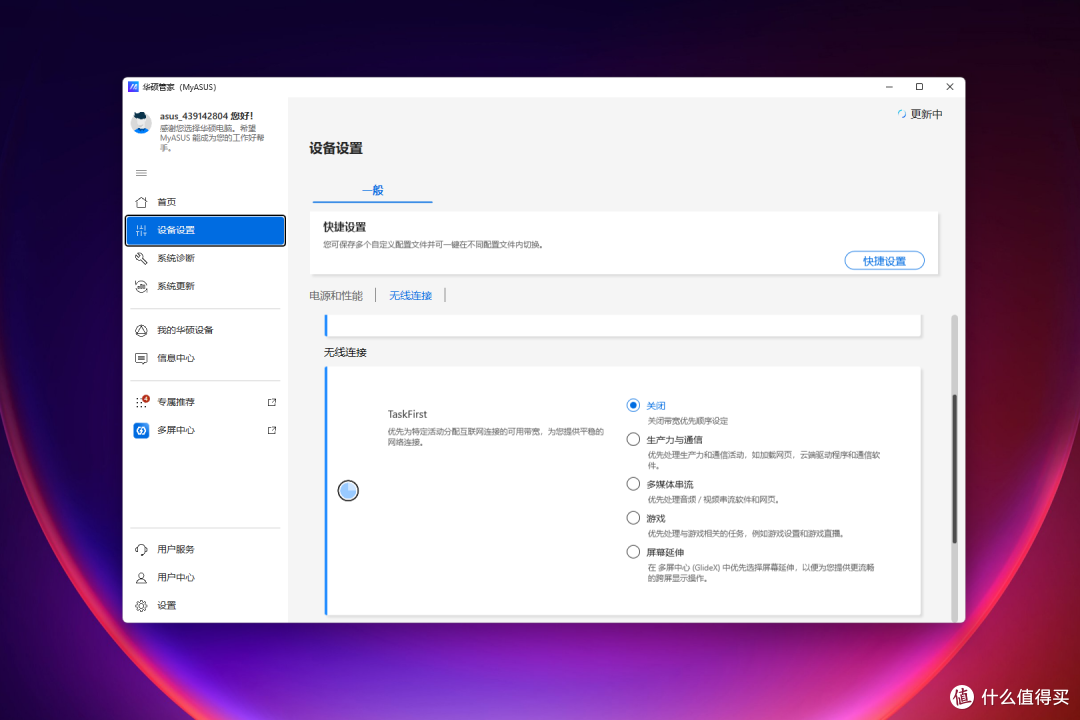This screenshot has height=720, width=1080.
Task: Select the 游戏 radio option
Action: [633, 517]
